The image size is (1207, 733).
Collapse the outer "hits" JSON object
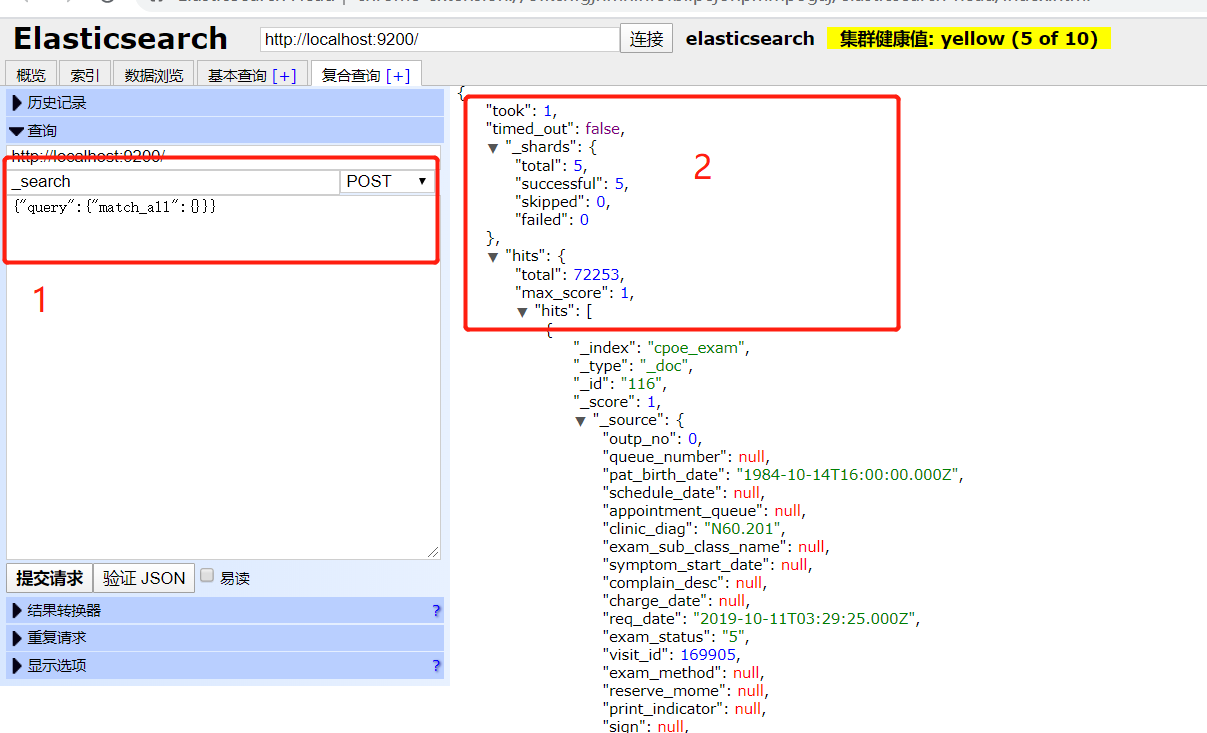493,257
